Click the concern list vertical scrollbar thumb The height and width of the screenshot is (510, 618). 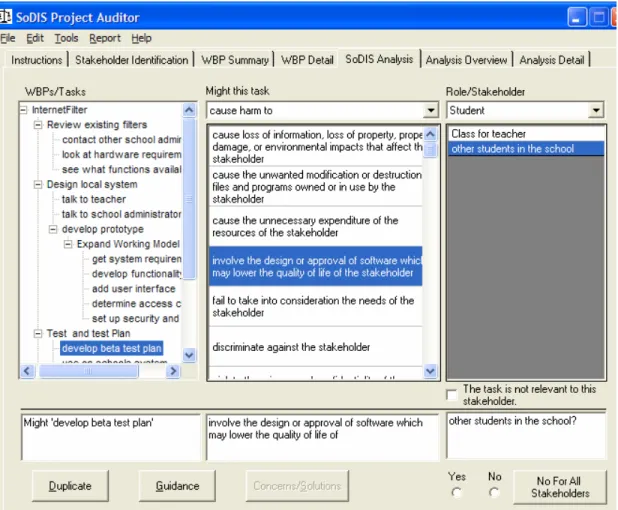(430, 149)
